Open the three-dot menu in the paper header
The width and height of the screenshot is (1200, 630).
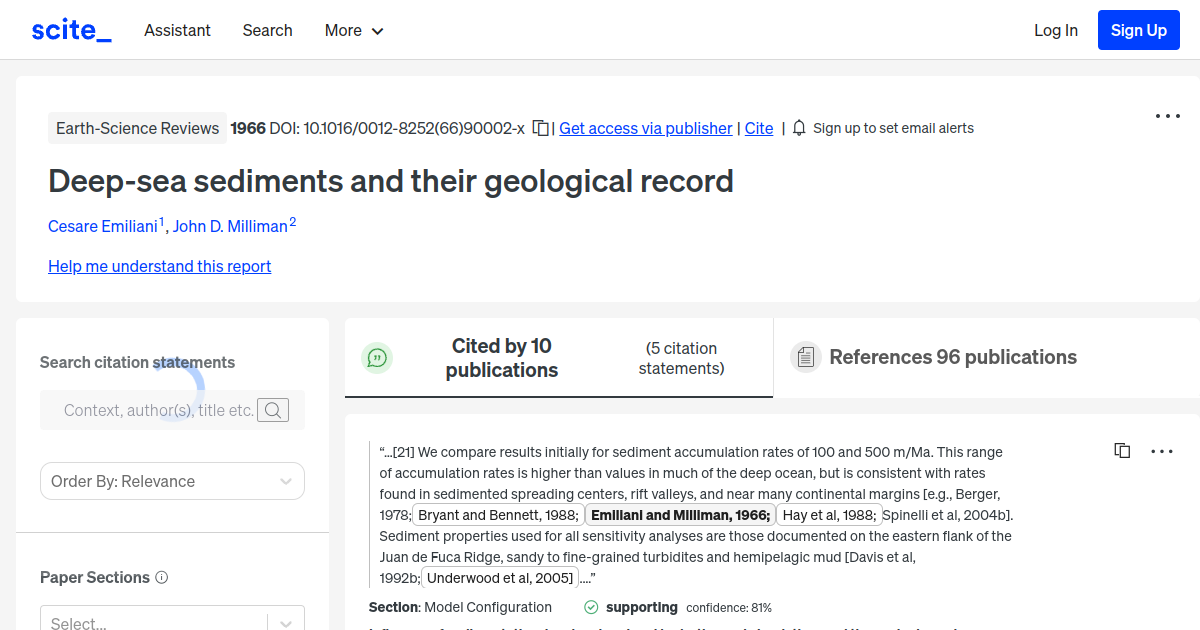click(x=1167, y=116)
